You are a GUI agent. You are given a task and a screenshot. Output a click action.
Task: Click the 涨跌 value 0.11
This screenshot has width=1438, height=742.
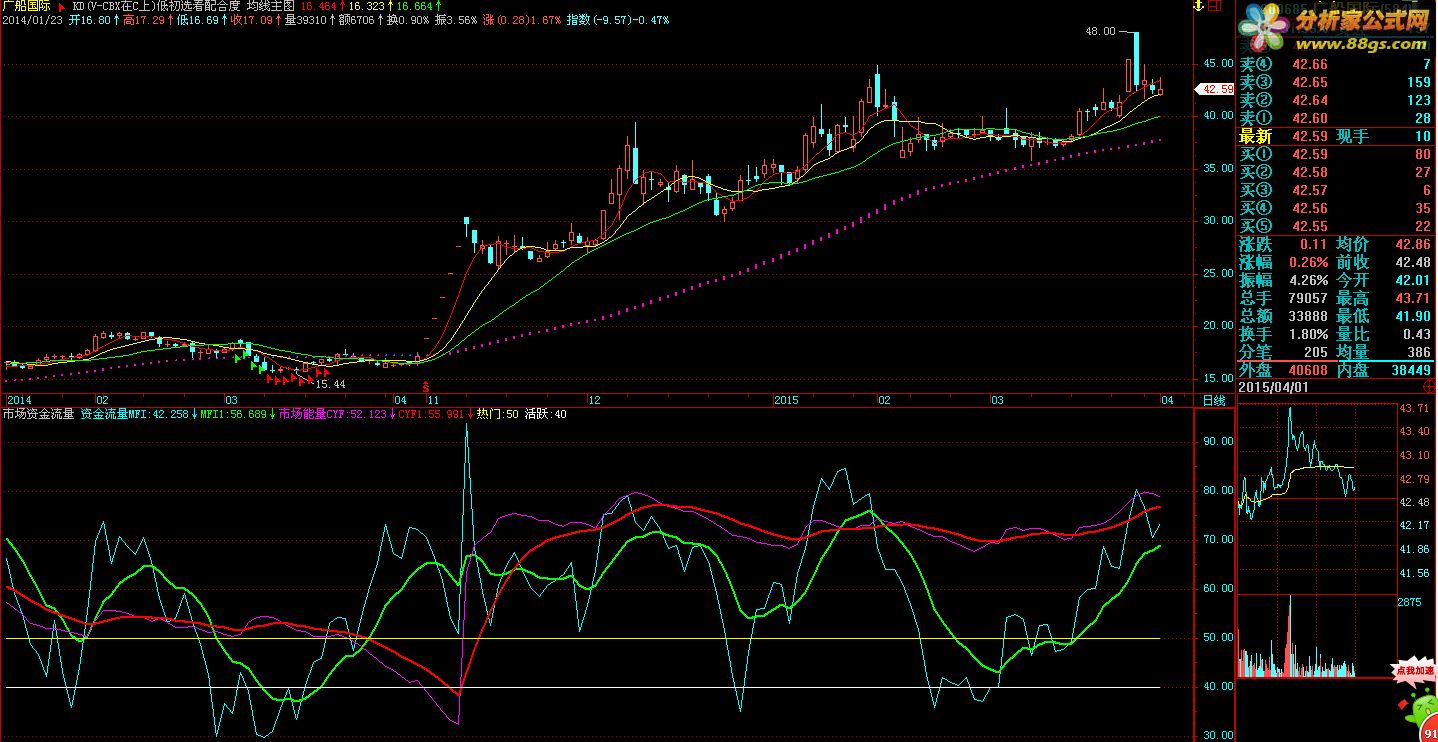(1313, 244)
